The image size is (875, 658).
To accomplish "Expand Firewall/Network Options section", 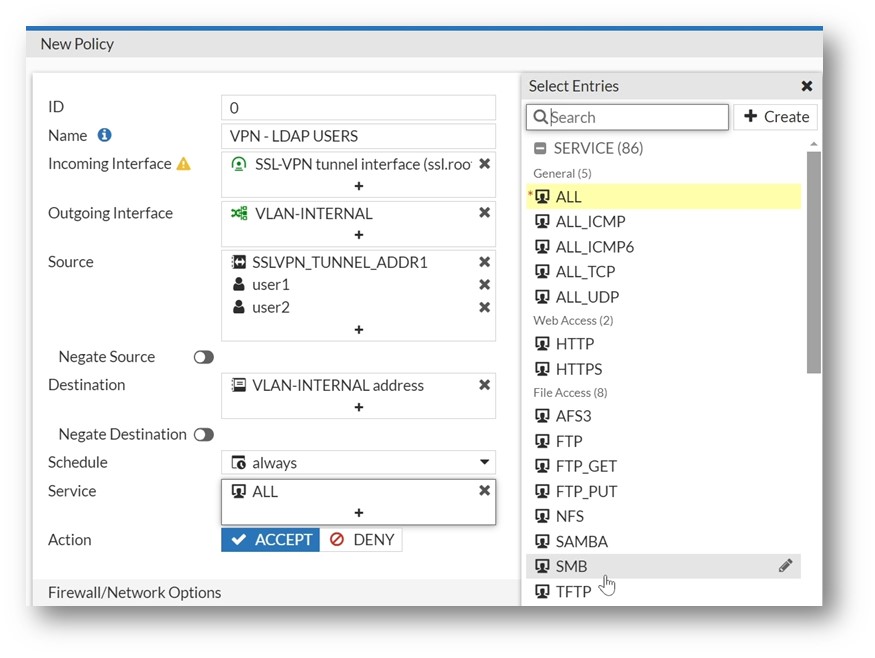I will coord(134,592).
